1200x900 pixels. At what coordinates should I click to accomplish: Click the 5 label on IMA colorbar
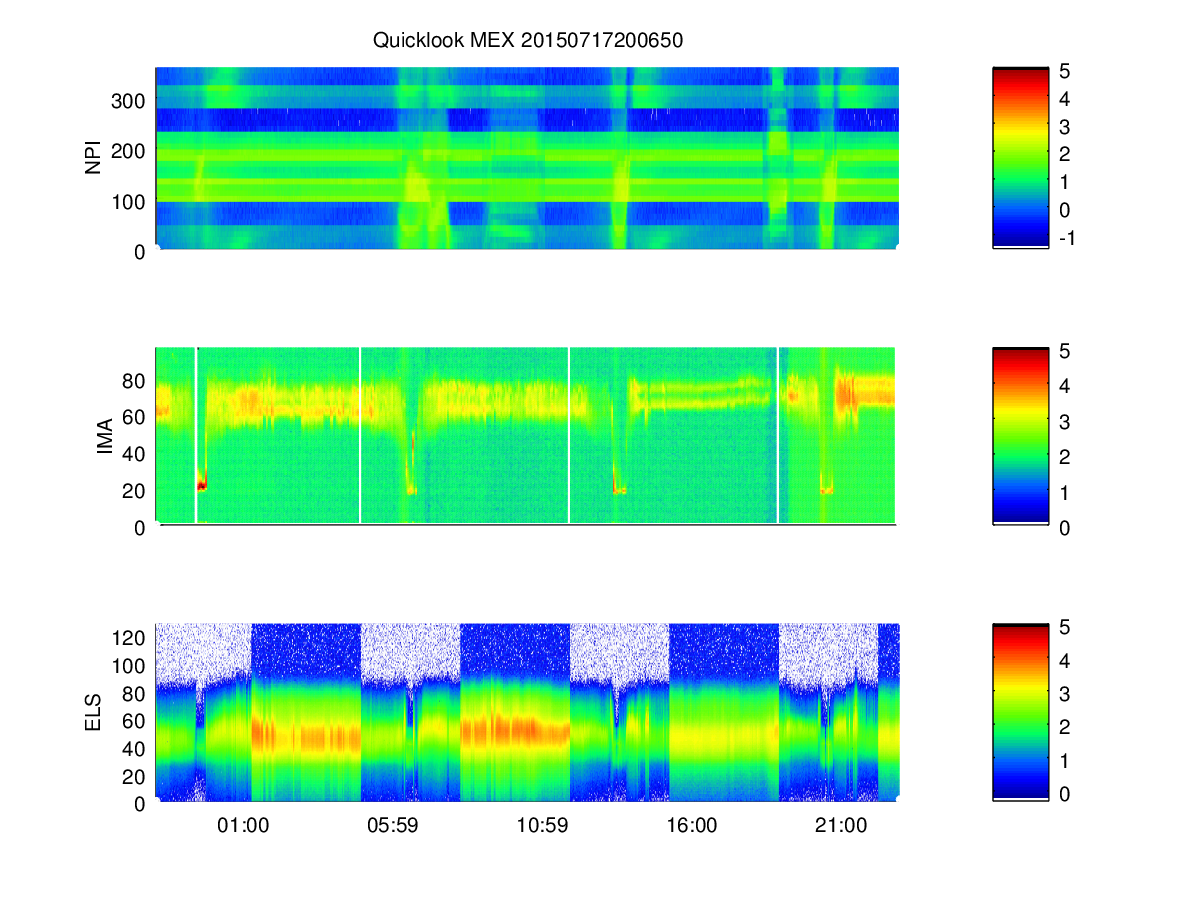[1065, 351]
